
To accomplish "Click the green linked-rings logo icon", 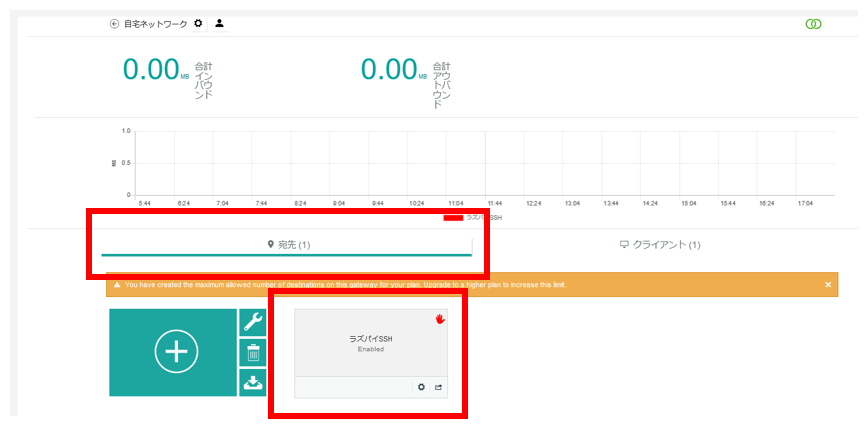I will click(x=813, y=24).
